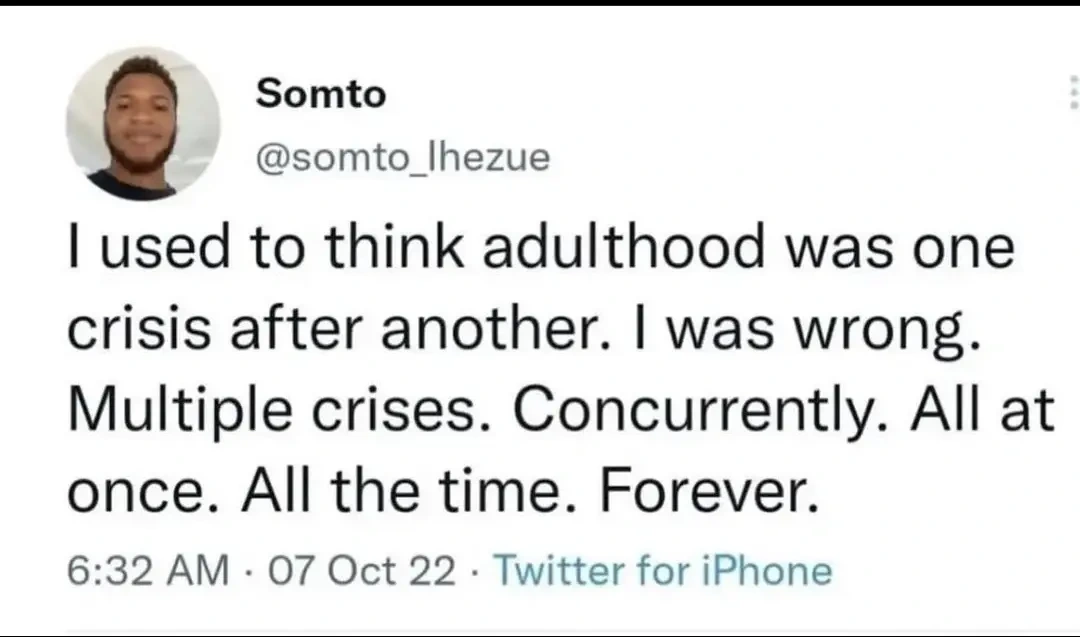The height and width of the screenshot is (637, 1080).
Task: Follow the Twitter for iPhone link
Action: click(663, 571)
